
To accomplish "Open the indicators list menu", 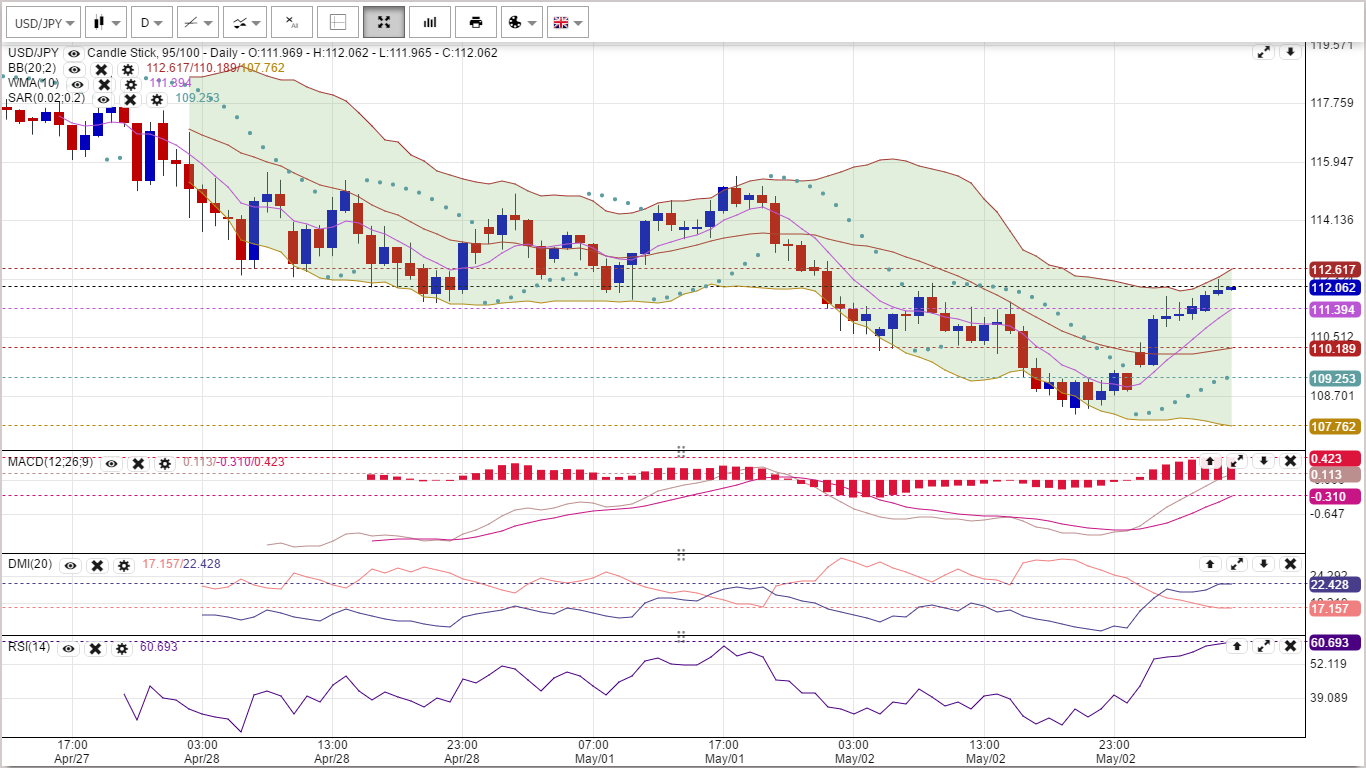I will click(243, 21).
